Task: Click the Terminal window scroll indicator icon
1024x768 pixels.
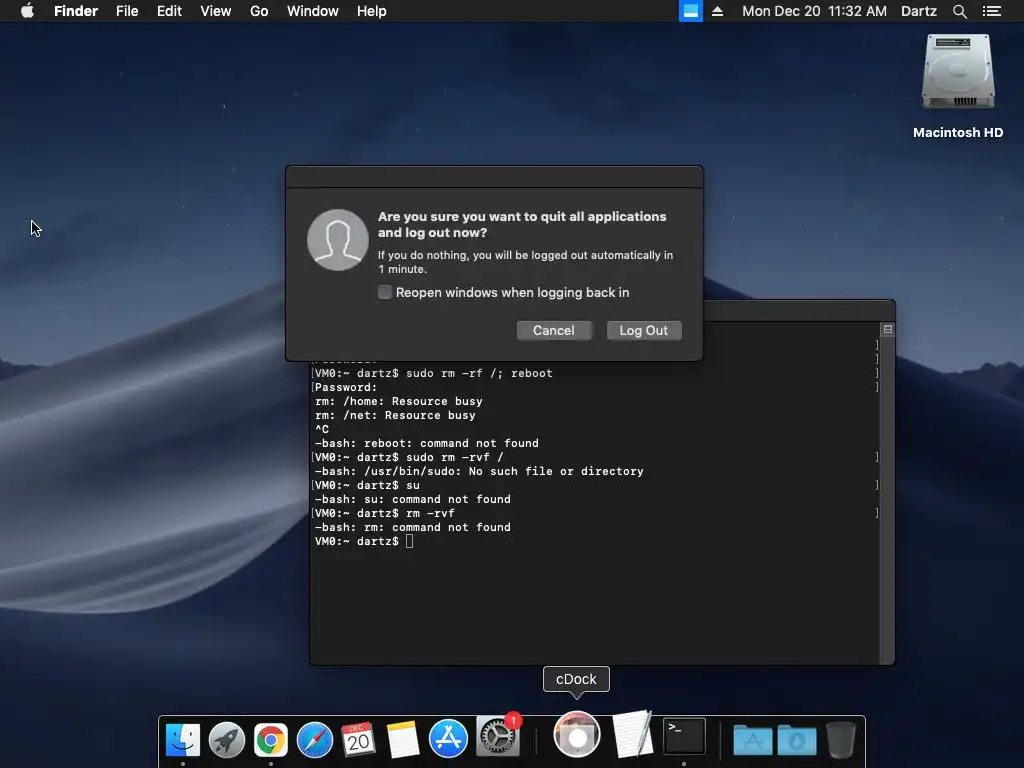Action: tap(888, 329)
